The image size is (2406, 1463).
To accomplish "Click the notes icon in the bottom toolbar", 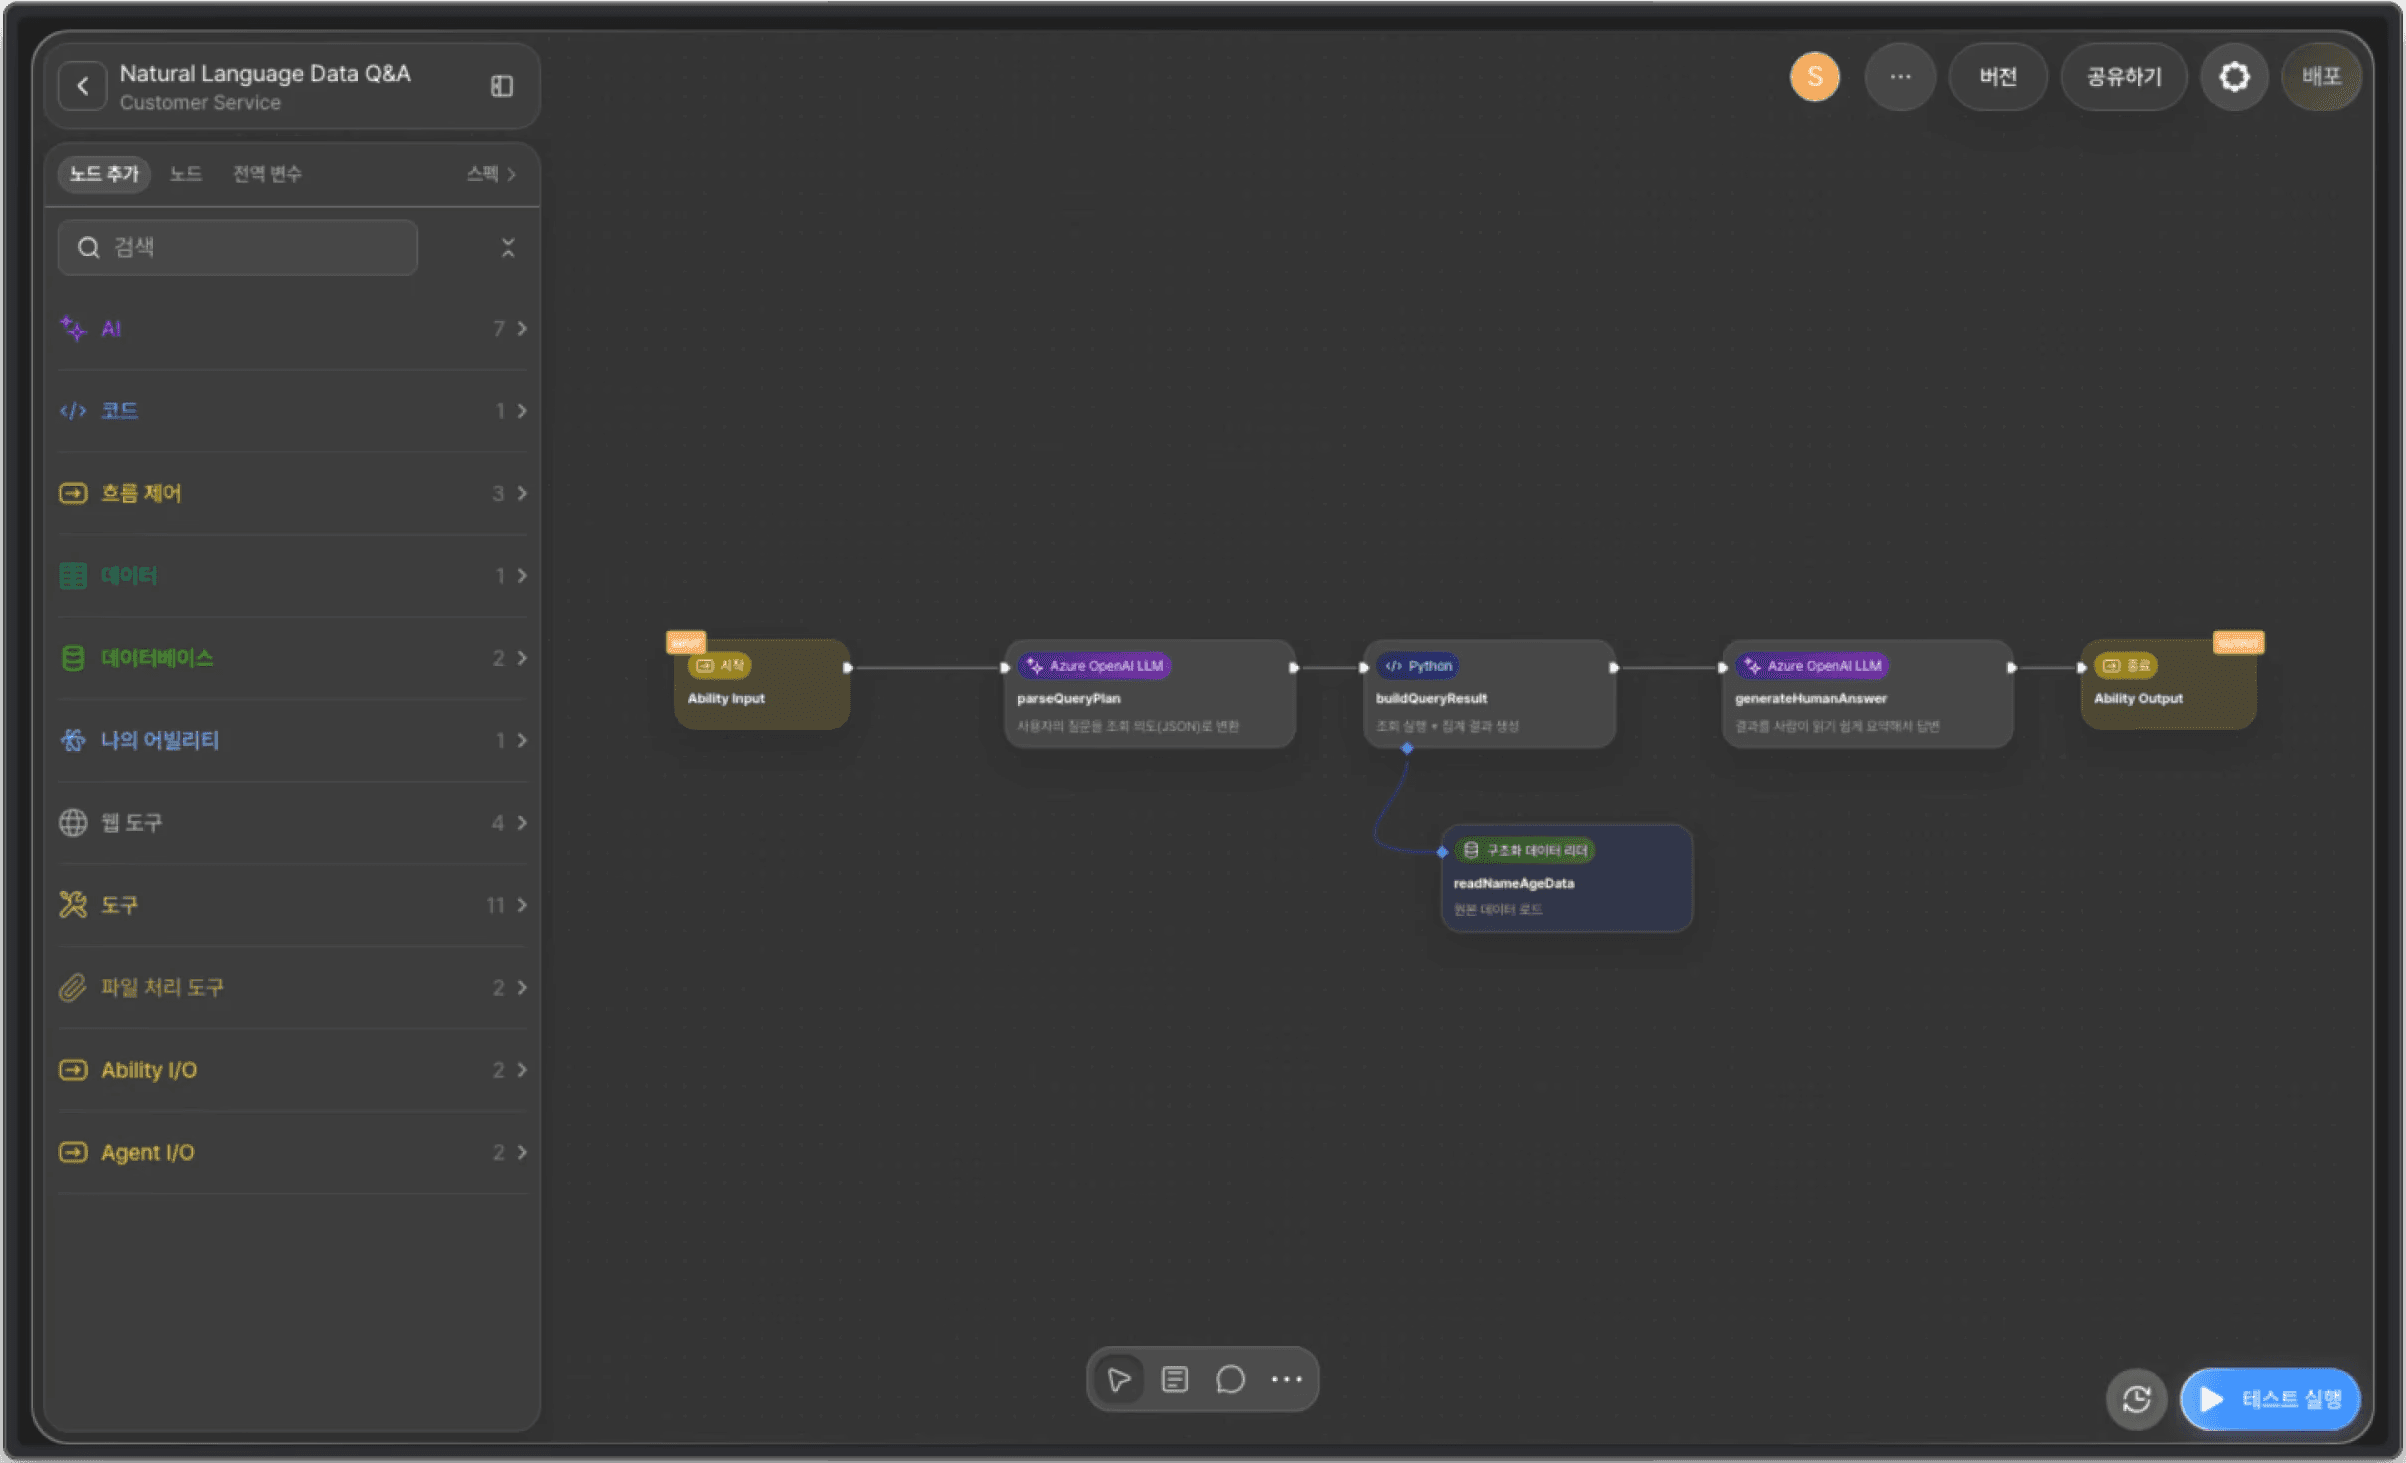I will click(1175, 1379).
